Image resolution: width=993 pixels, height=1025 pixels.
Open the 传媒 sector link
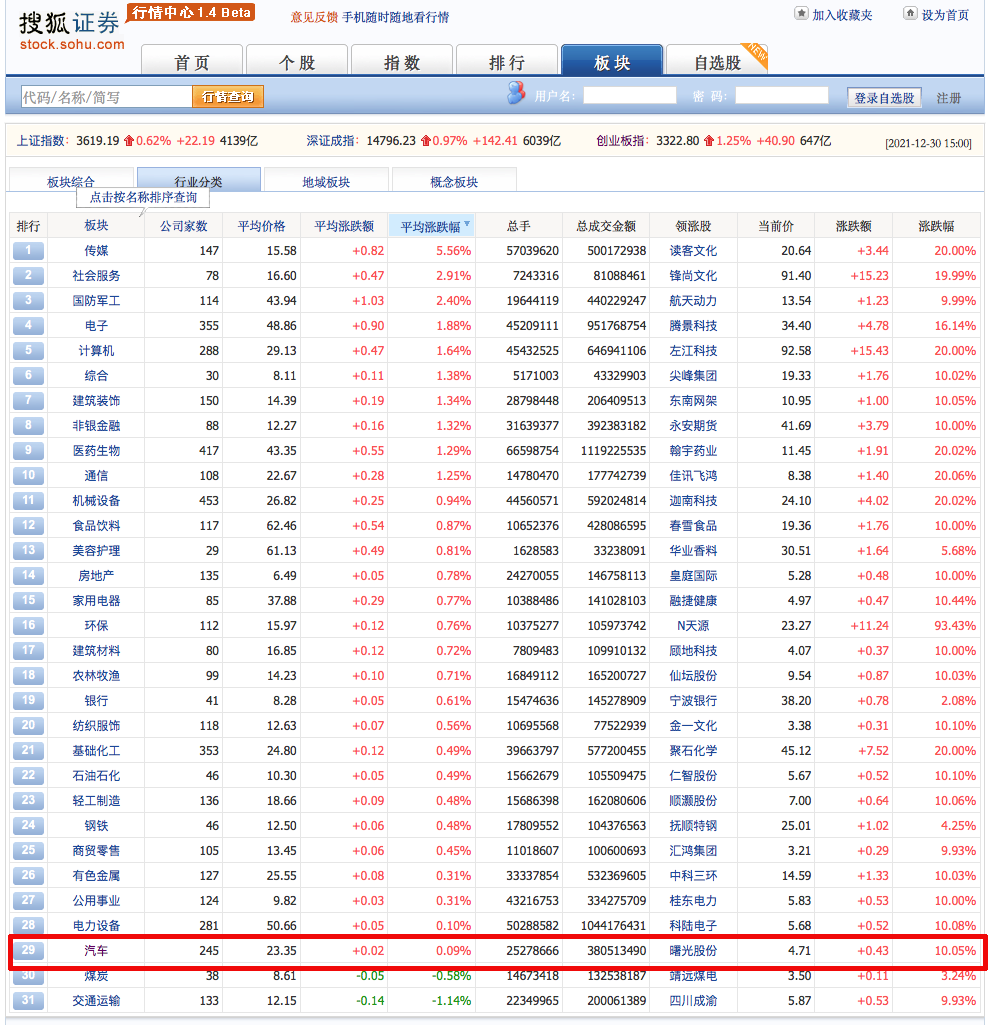point(96,250)
